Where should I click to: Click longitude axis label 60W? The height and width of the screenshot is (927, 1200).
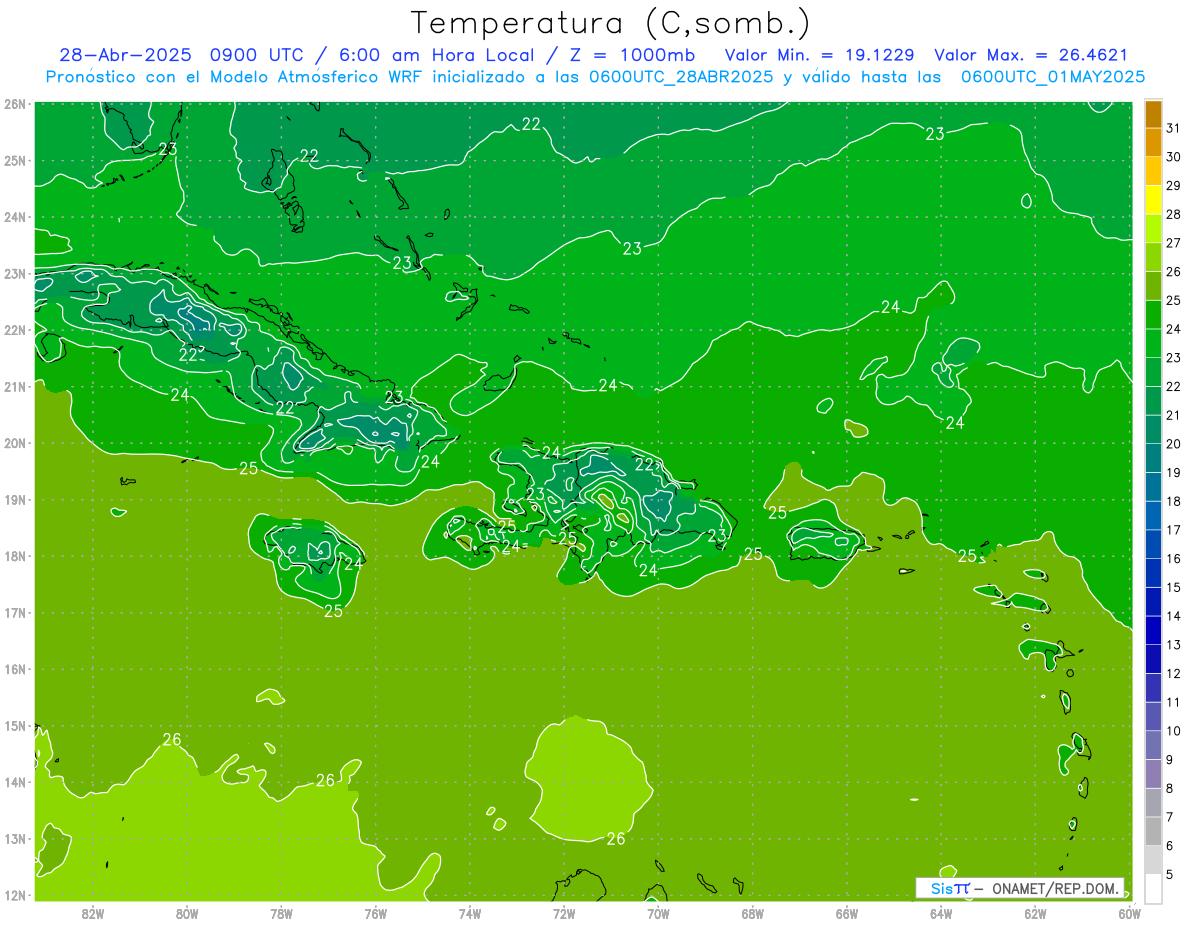tap(1129, 912)
